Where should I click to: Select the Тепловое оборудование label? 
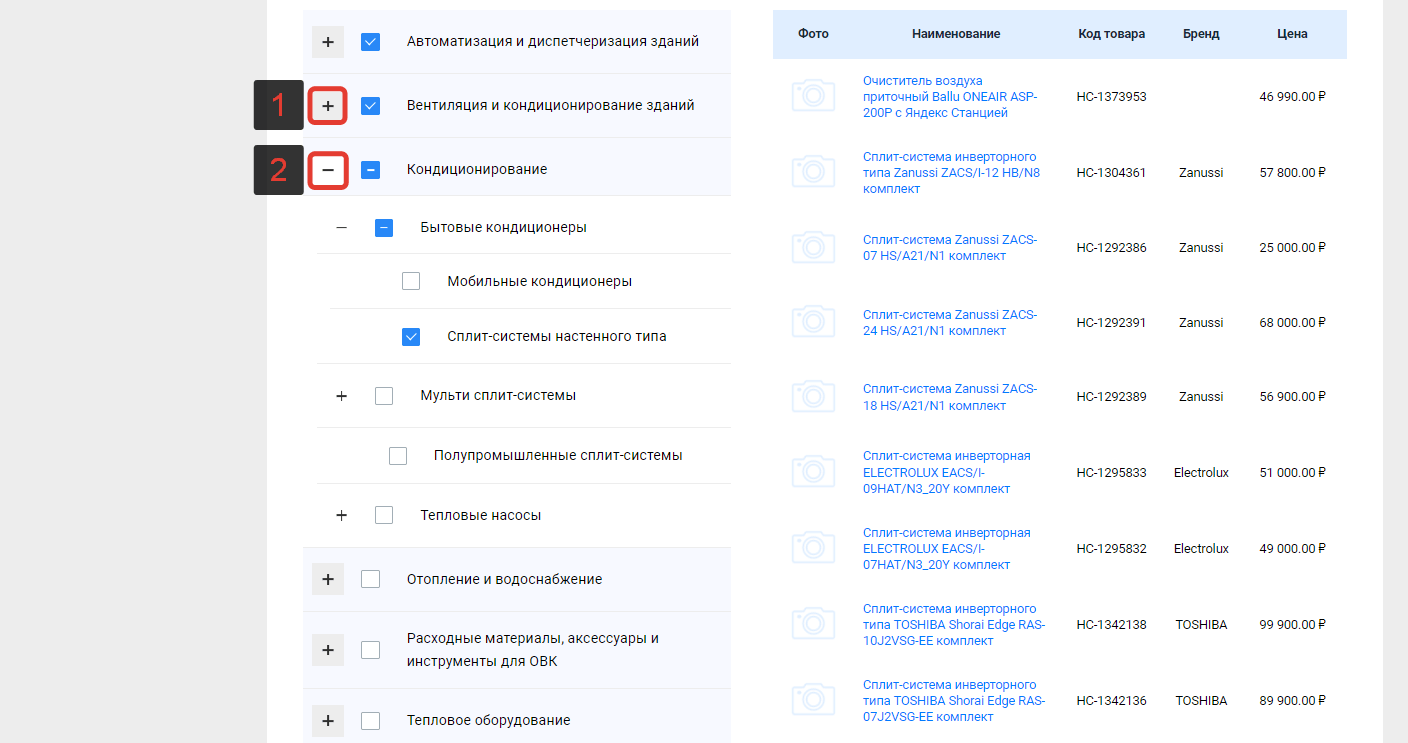tap(489, 720)
